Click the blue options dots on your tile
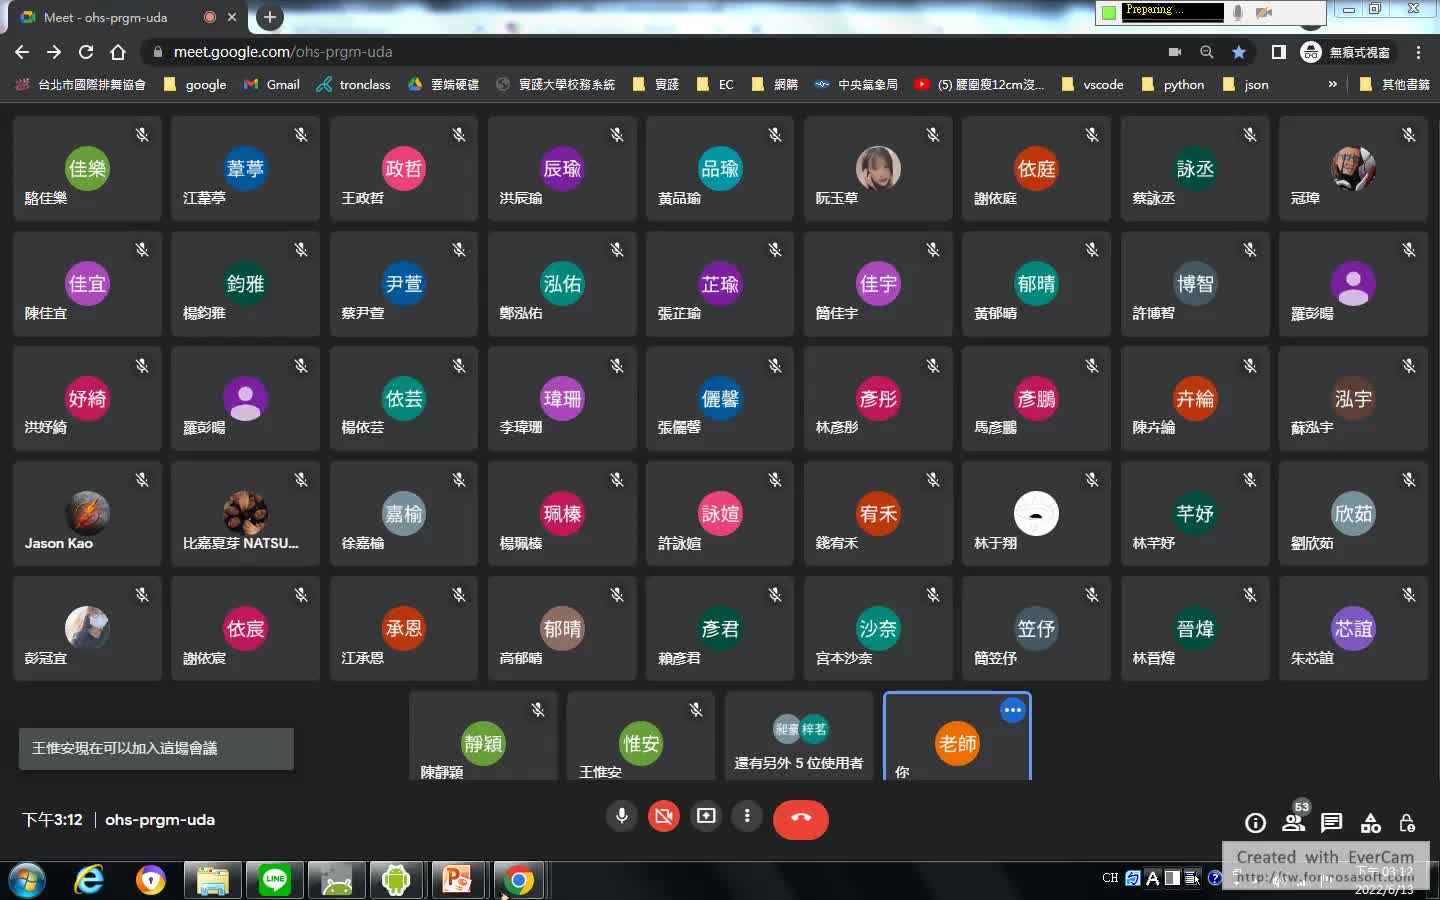The height and width of the screenshot is (900, 1440). [1012, 710]
